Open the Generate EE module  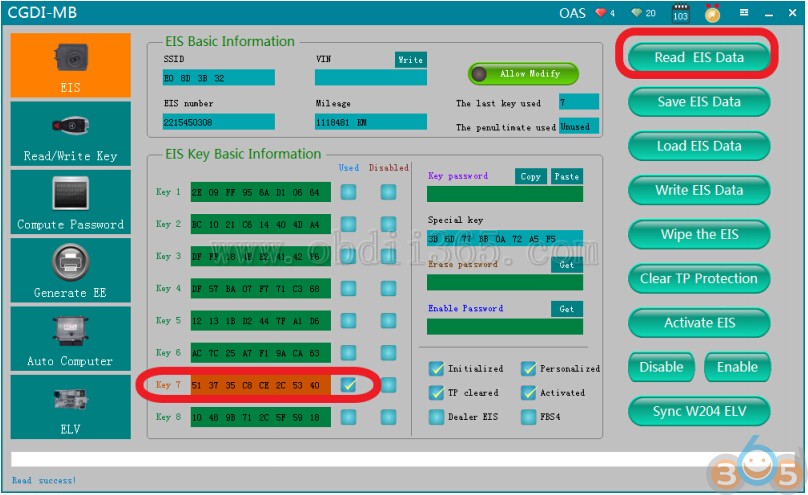71,270
